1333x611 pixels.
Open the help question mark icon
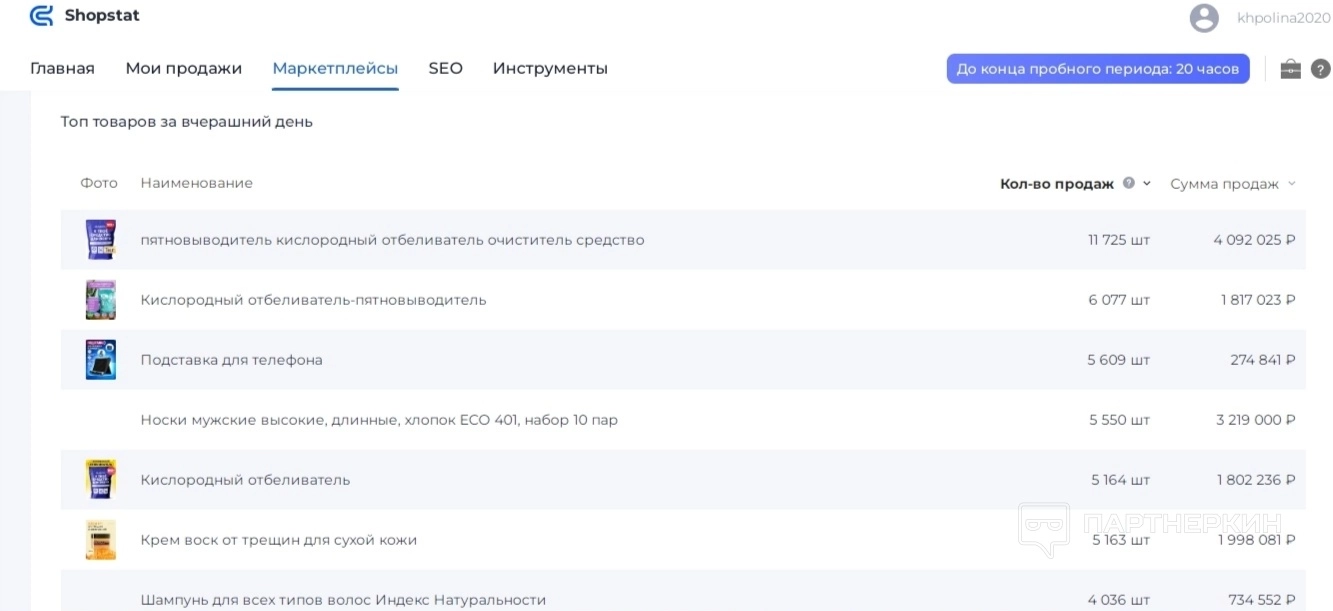point(1320,69)
